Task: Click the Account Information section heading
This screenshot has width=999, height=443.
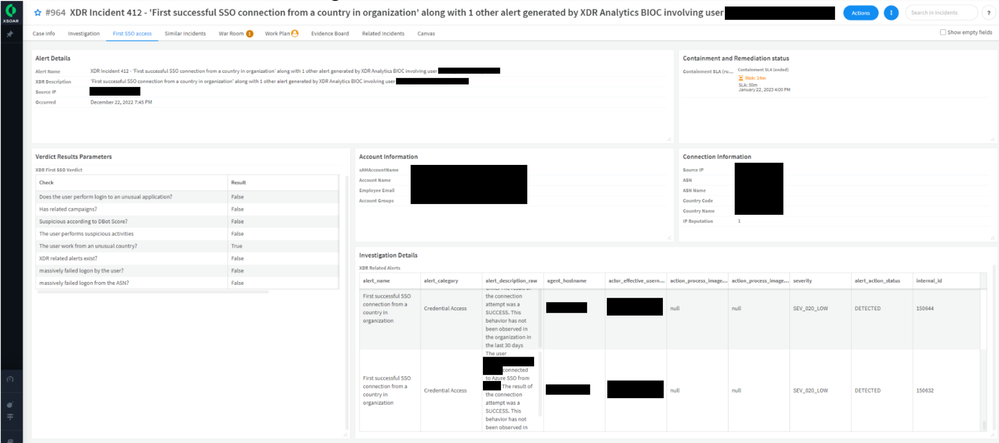Action: pos(389,157)
